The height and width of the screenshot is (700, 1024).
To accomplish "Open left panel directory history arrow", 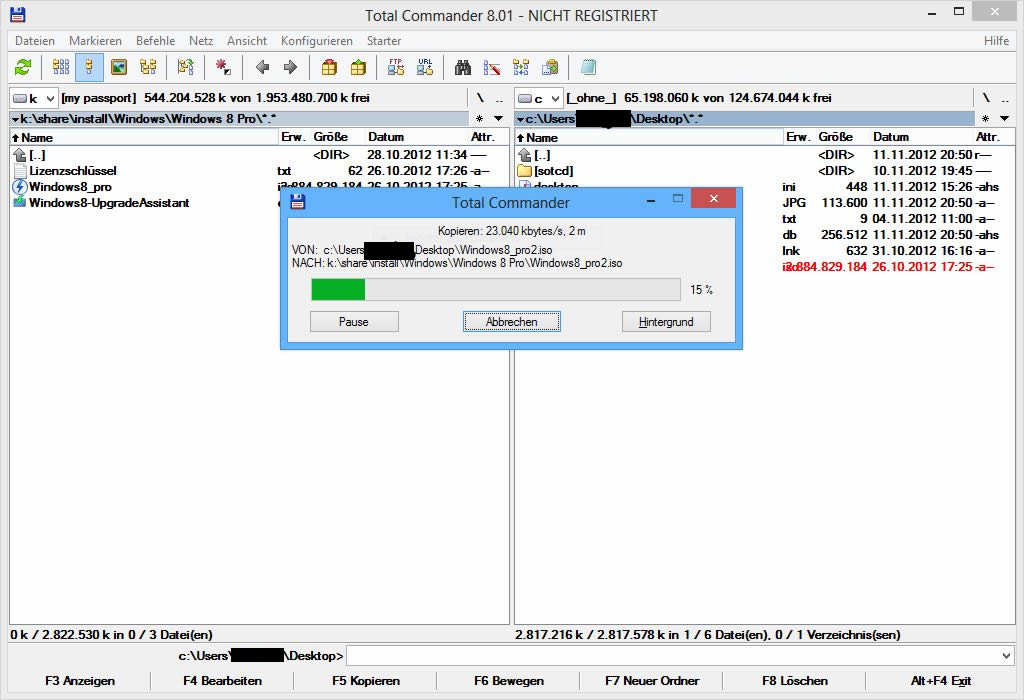I will coord(498,119).
